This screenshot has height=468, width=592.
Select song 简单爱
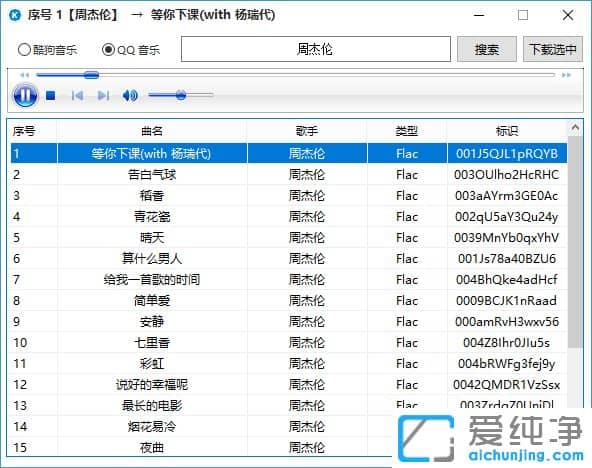(152, 301)
